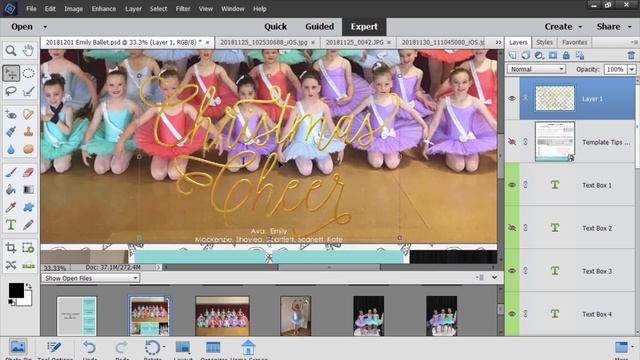Select the Content-Aware Move tool
The height and width of the screenshot is (360, 640).
click(11, 265)
